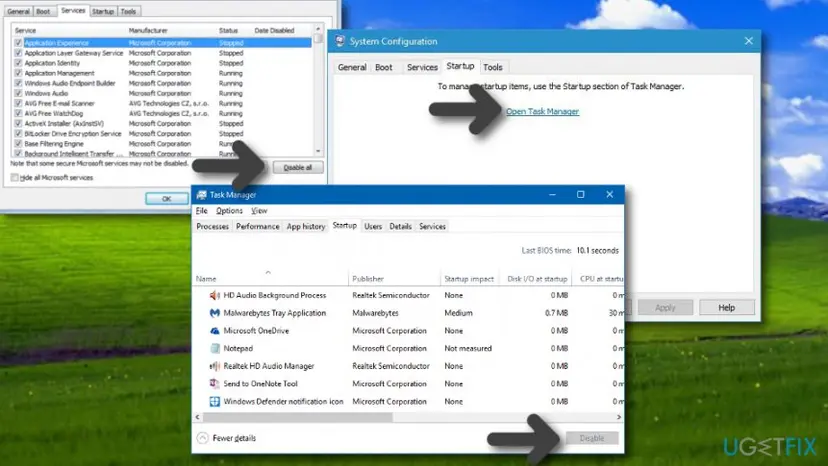Select the ActiveX Installer (AxInstSV) row
Viewport: 828px width, 466px height.
coord(161,124)
